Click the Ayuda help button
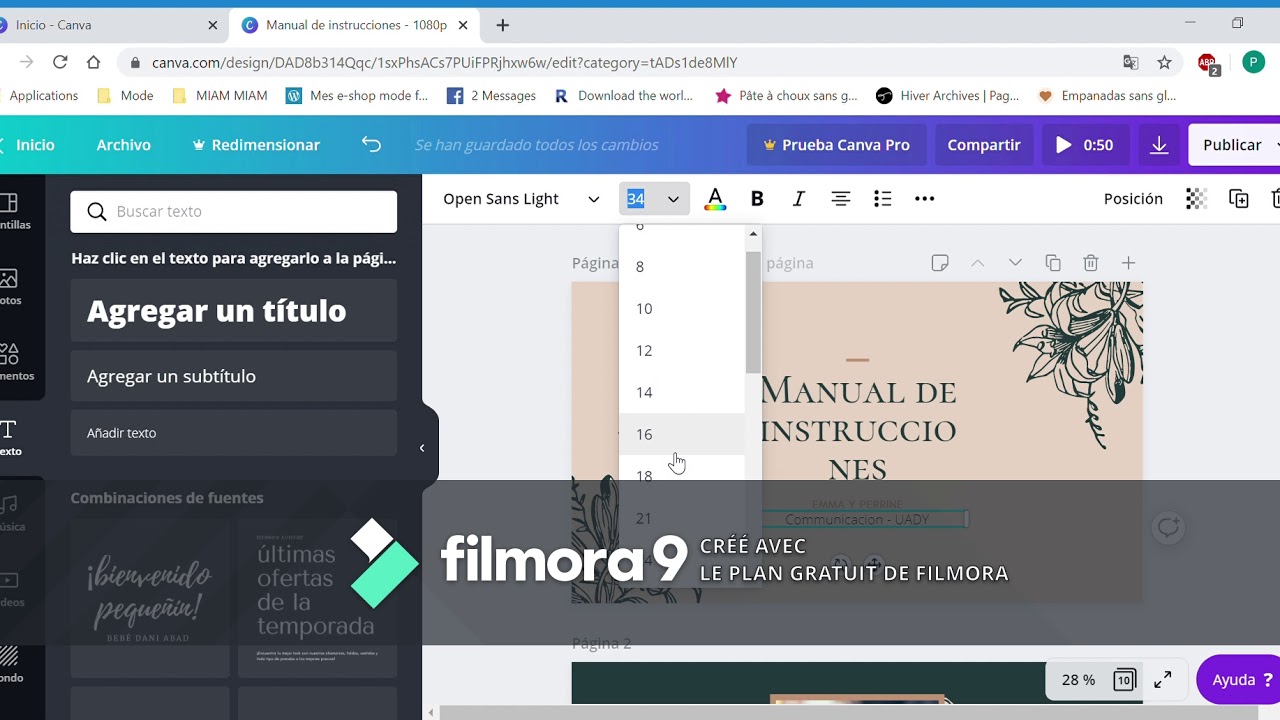The height and width of the screenshot is (720, 1280). [x=1238, y=680]
